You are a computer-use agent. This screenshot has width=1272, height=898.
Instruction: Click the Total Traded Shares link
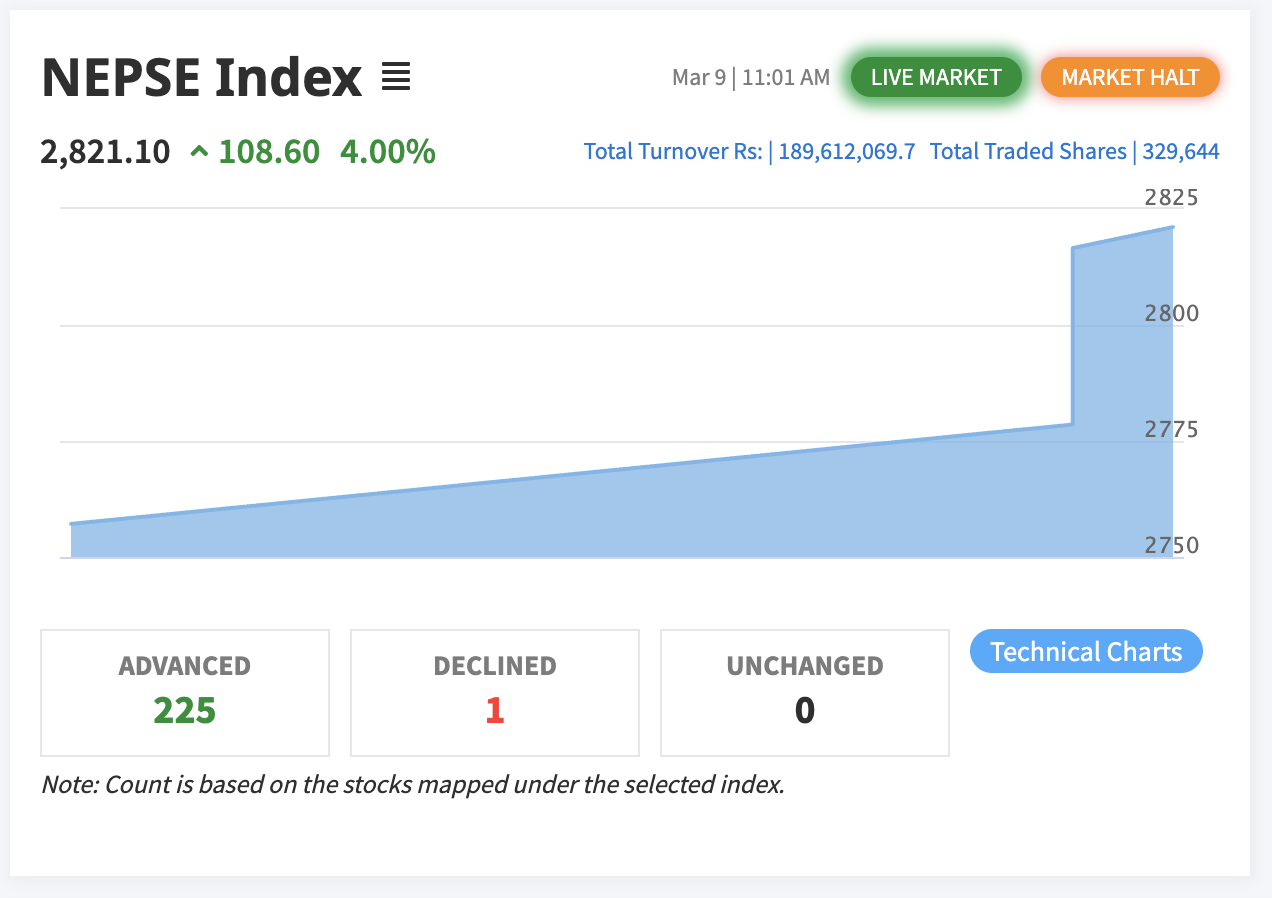coord(1074,152)
